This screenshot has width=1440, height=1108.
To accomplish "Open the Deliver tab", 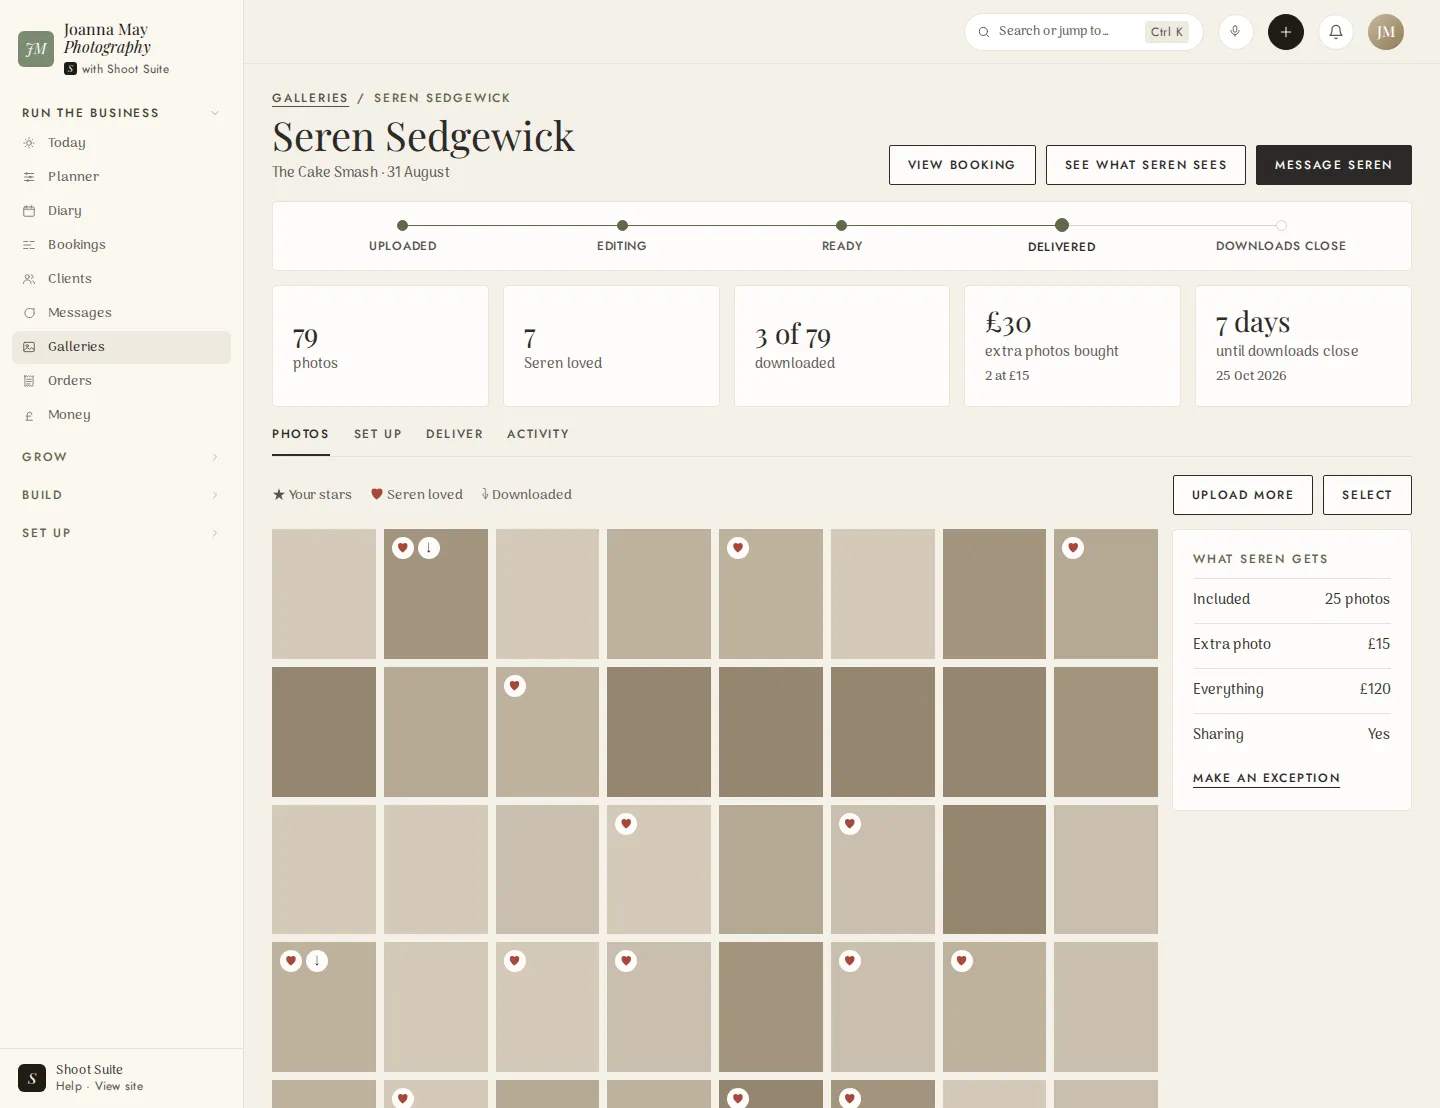I will (x=455, y=434).
